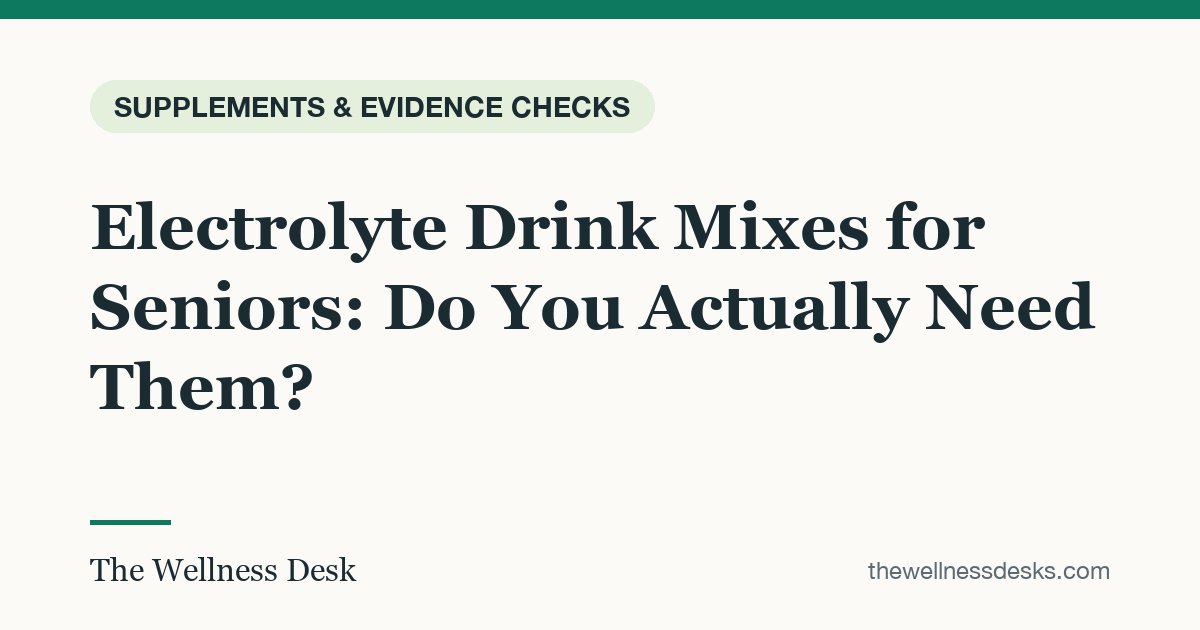The height and width of the screenshot is (630, 1200).
Task: Open the 'Electrolyte Drink Mixes for Seniors' headline
Action: coord(593,307)
